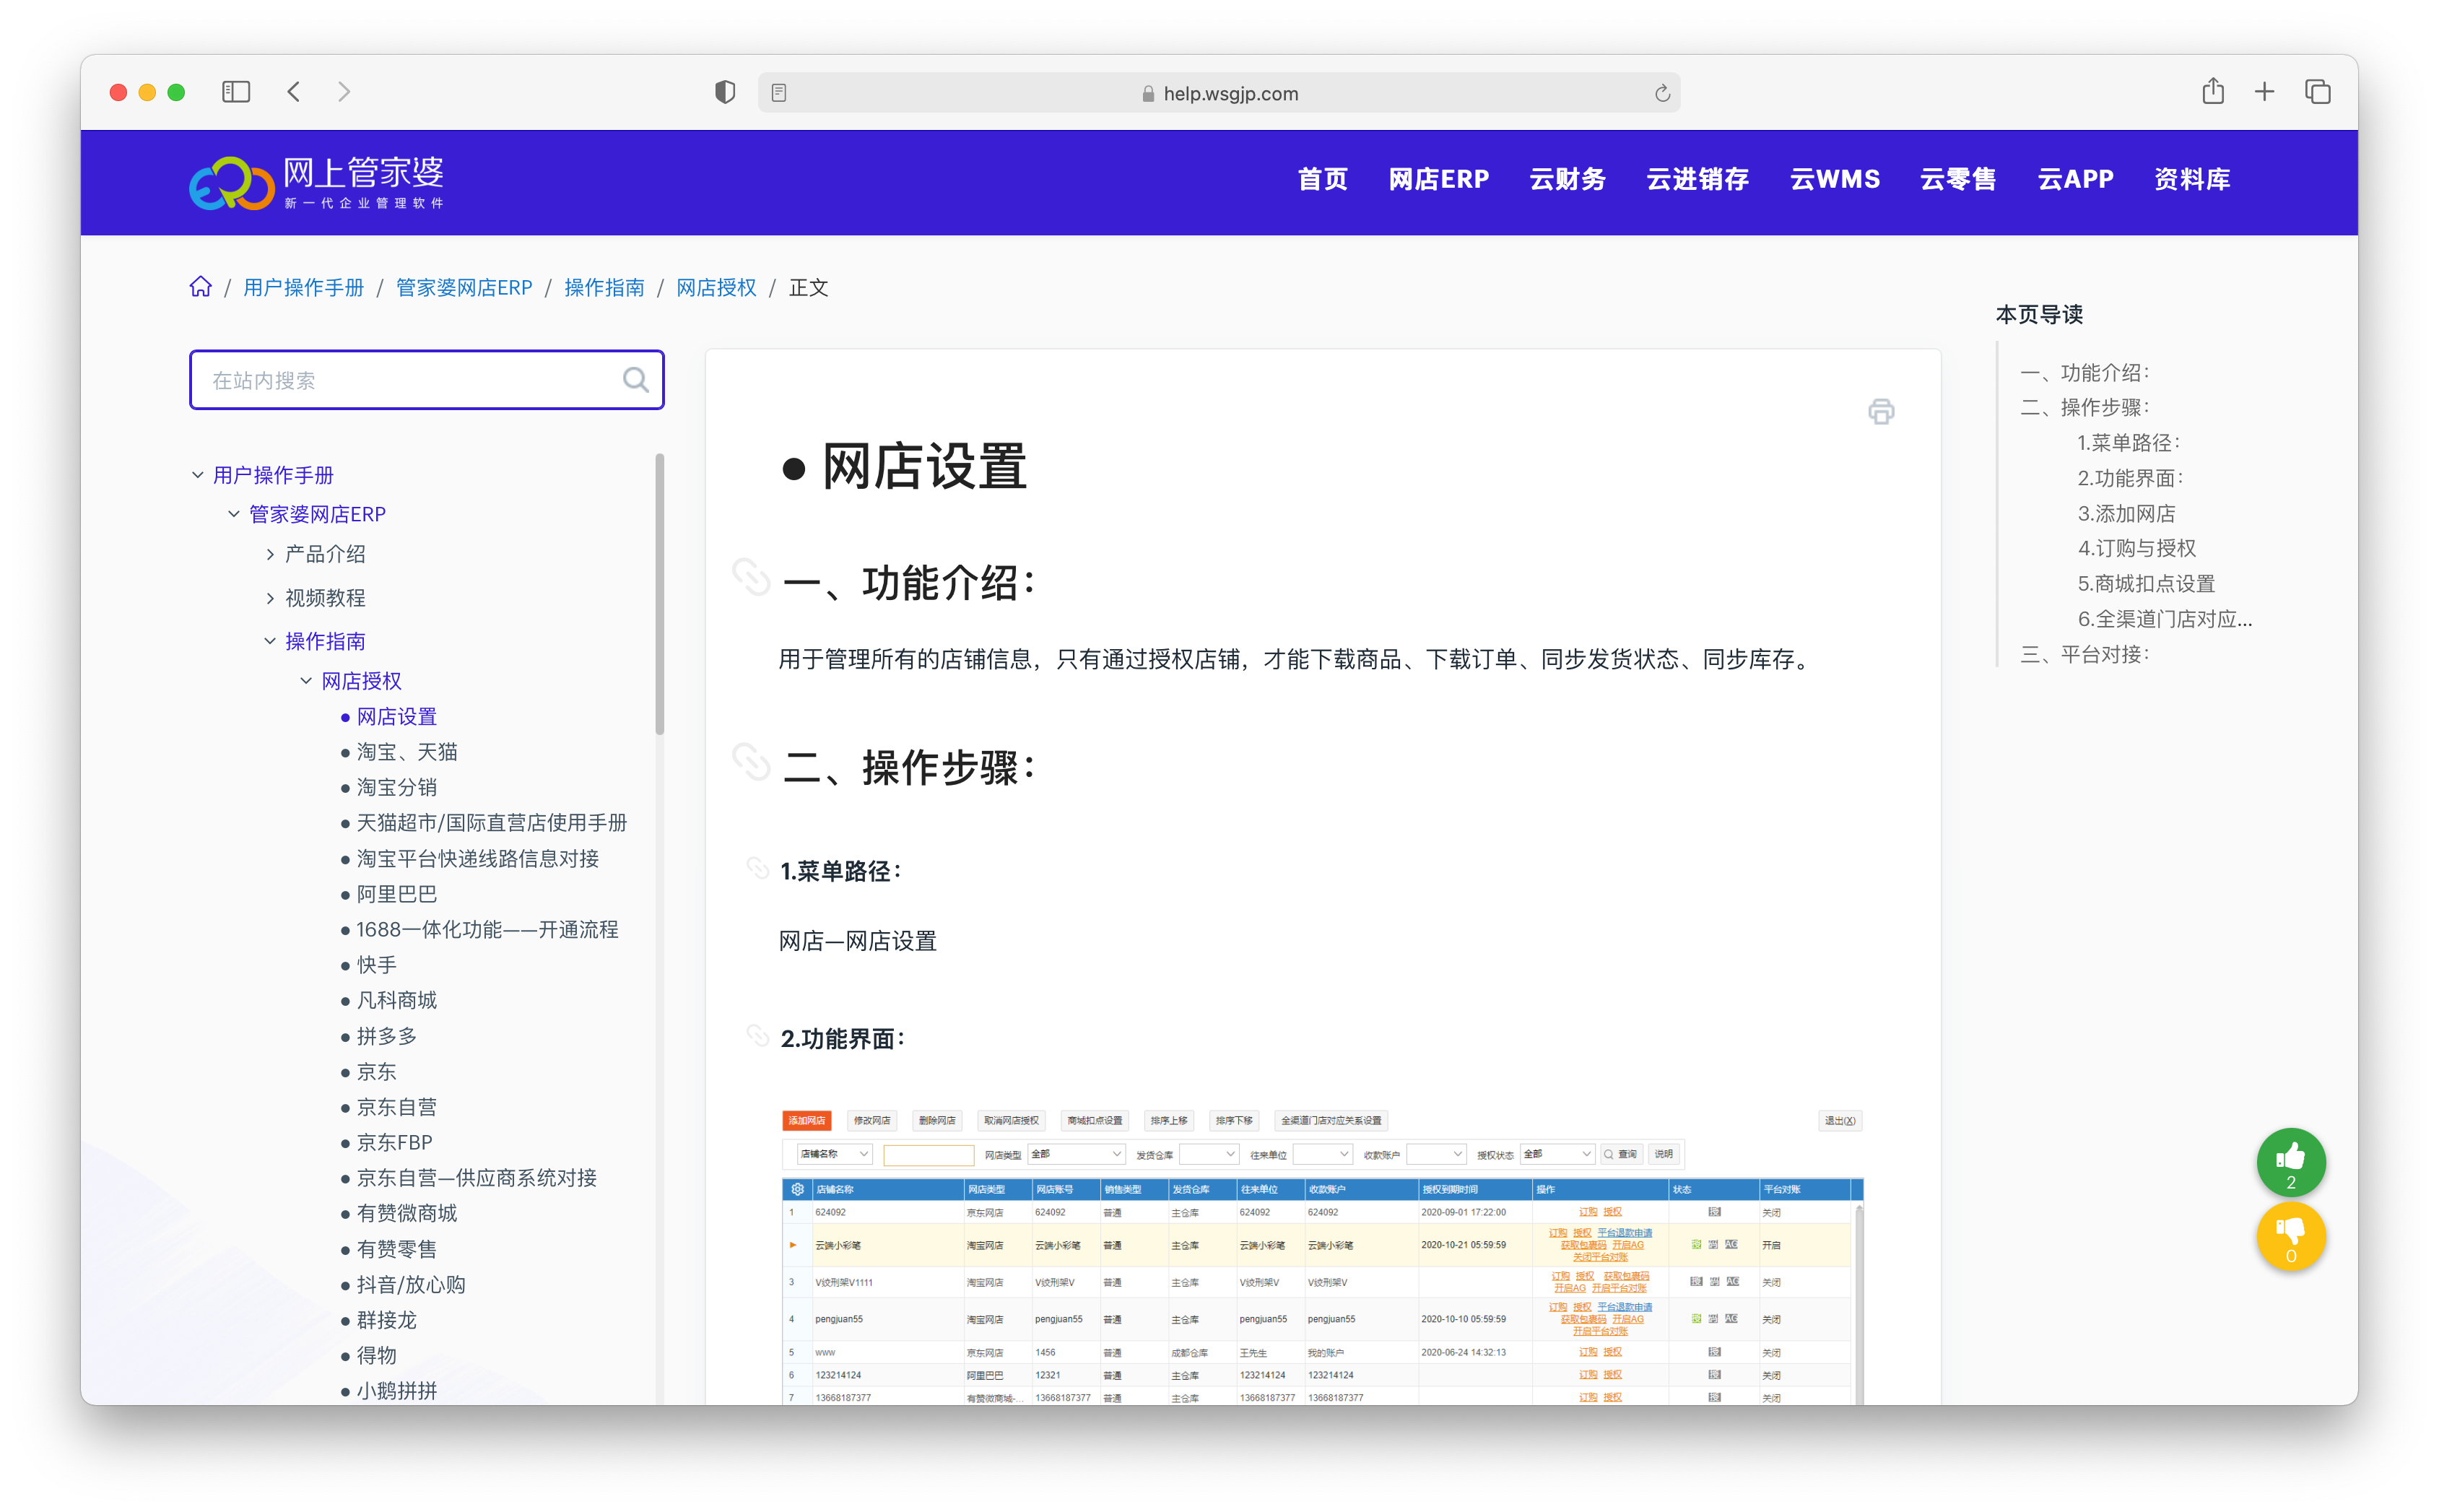2439x1512 pixels.
Task: Click the home icon in breadcrumb
Action: point(200,287)
